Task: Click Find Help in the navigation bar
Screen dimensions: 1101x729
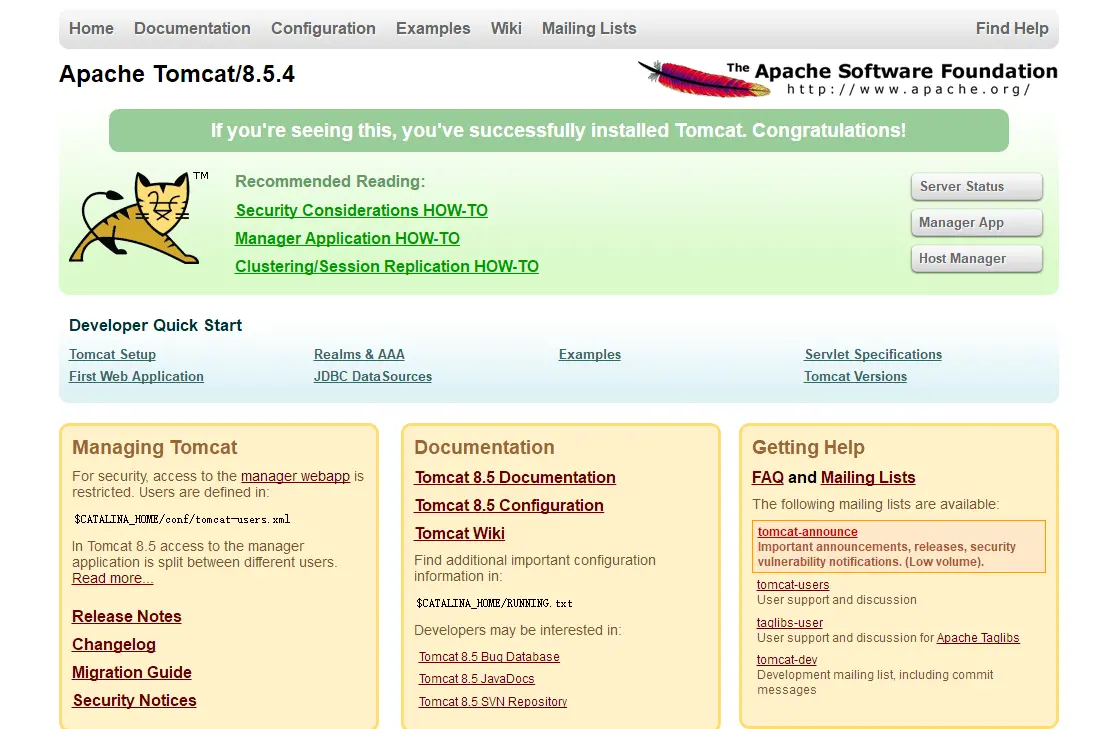Action: [x=1012, y=28]
